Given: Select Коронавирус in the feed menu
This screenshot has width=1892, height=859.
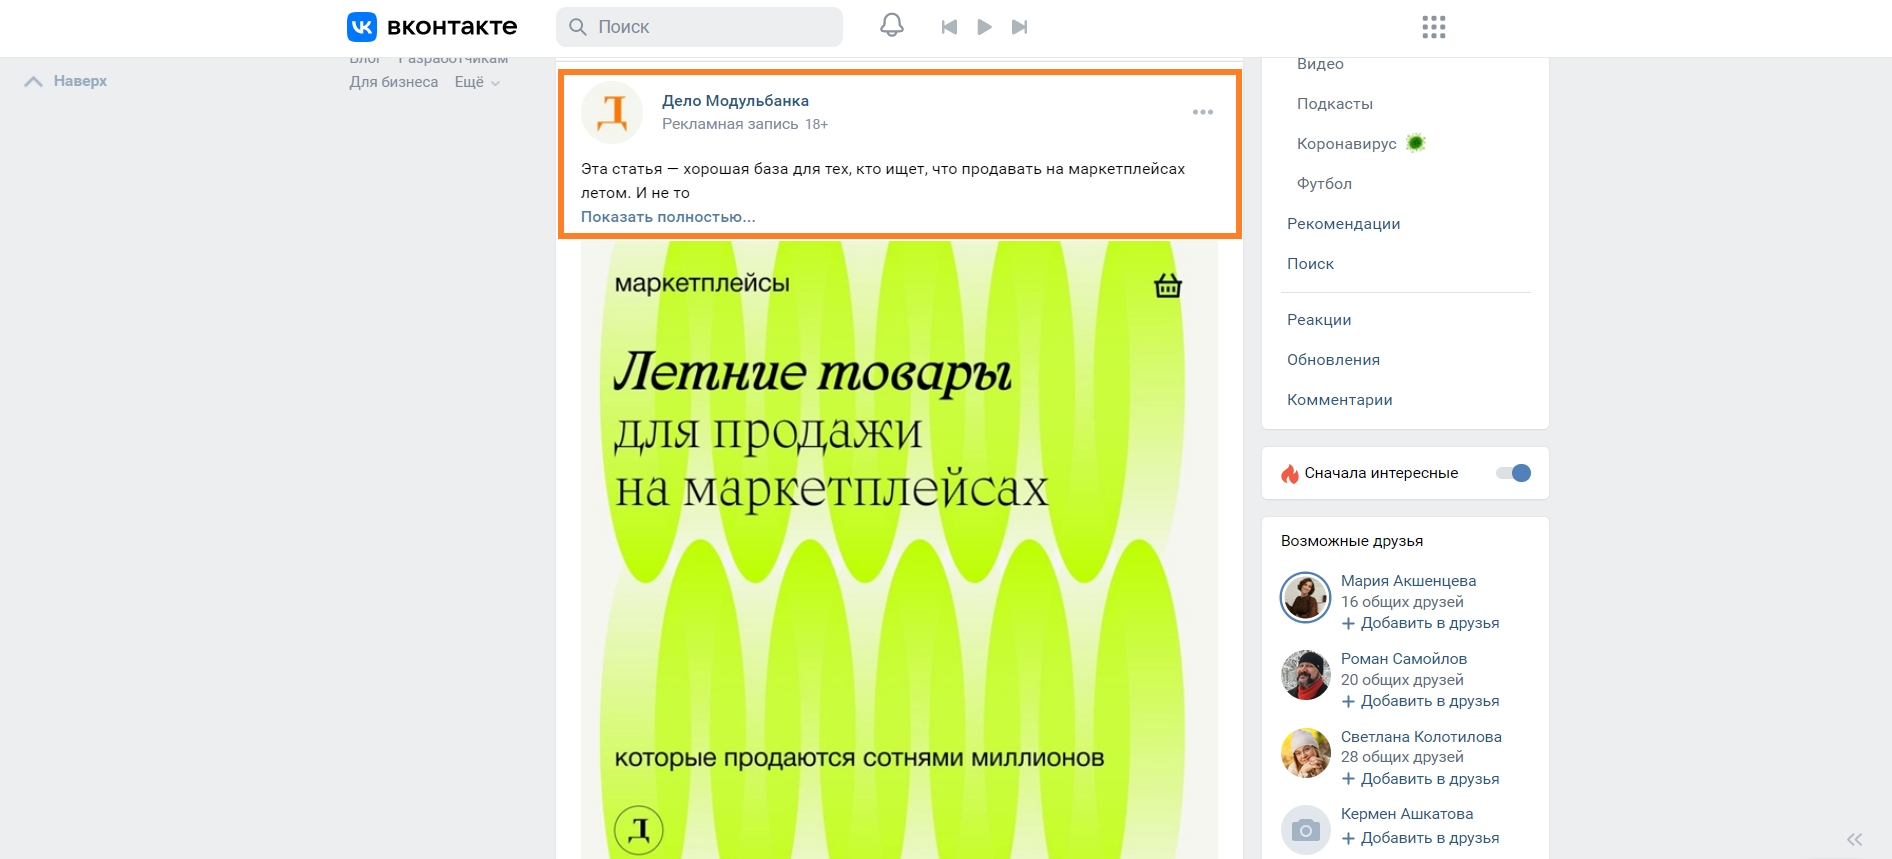Looking at the screenshot, I should tap(1346, 144).
